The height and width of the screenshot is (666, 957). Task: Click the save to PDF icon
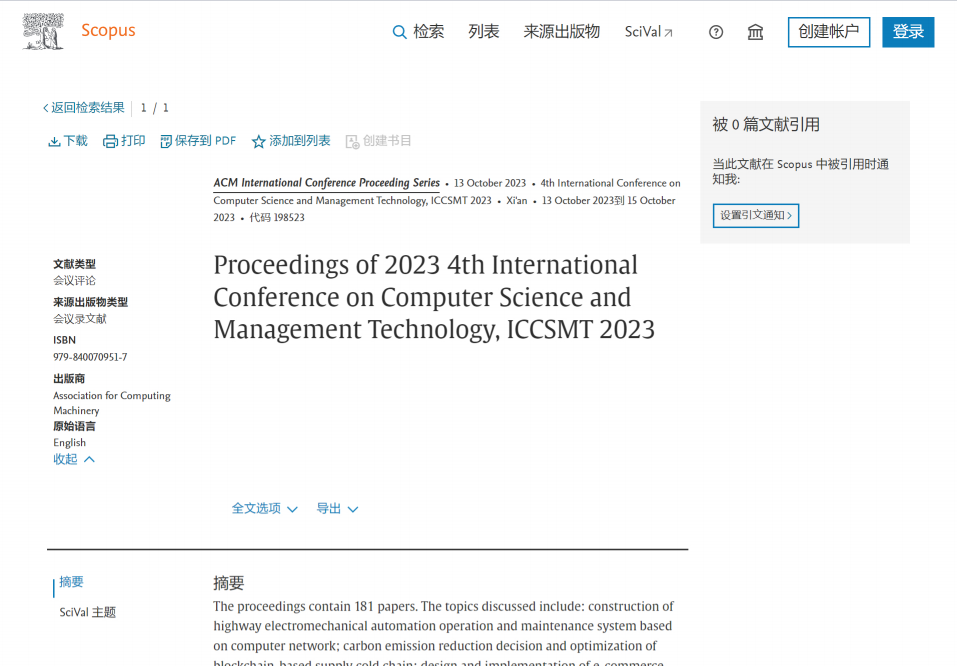point(166,142)
